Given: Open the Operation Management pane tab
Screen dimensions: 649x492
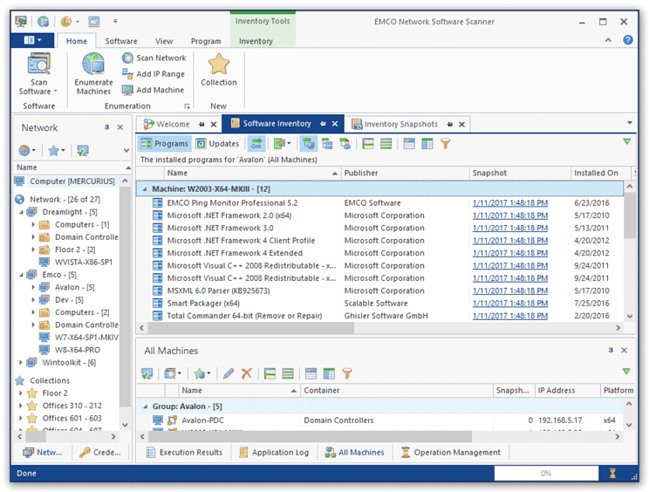Looking at the screenshot, I should (451, 452).
